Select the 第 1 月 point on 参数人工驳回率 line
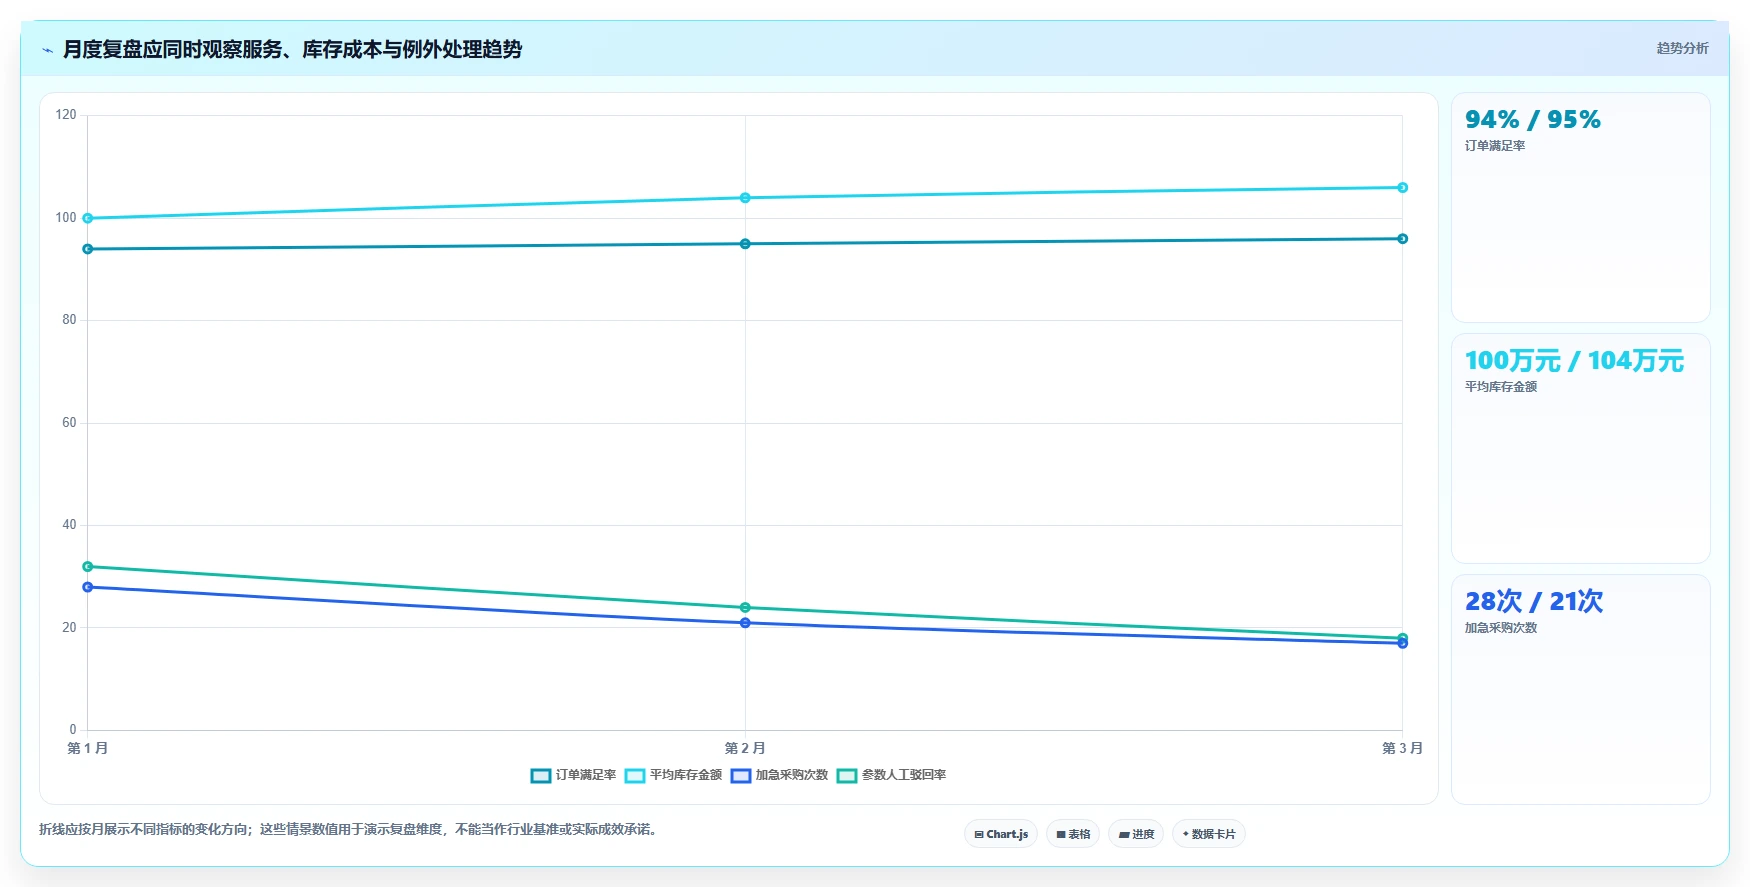 click(x=88, y=567)
